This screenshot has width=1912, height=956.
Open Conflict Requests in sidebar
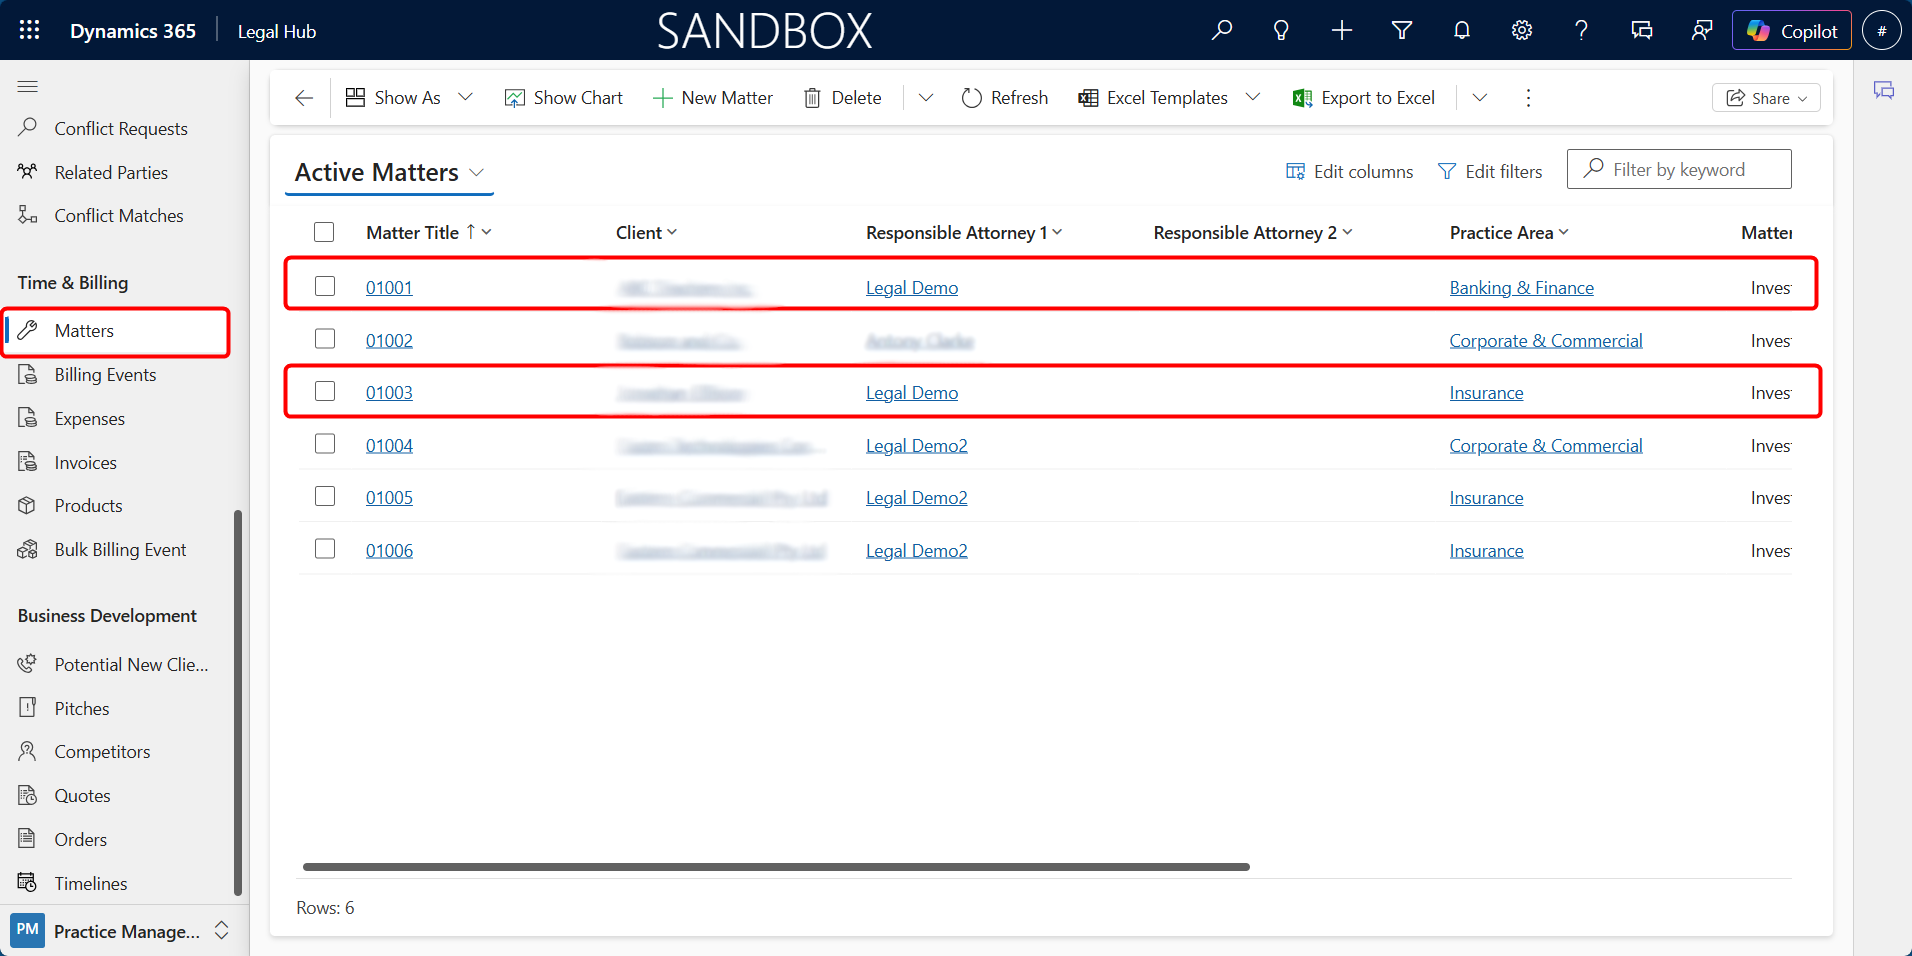[x=120, y=129]
